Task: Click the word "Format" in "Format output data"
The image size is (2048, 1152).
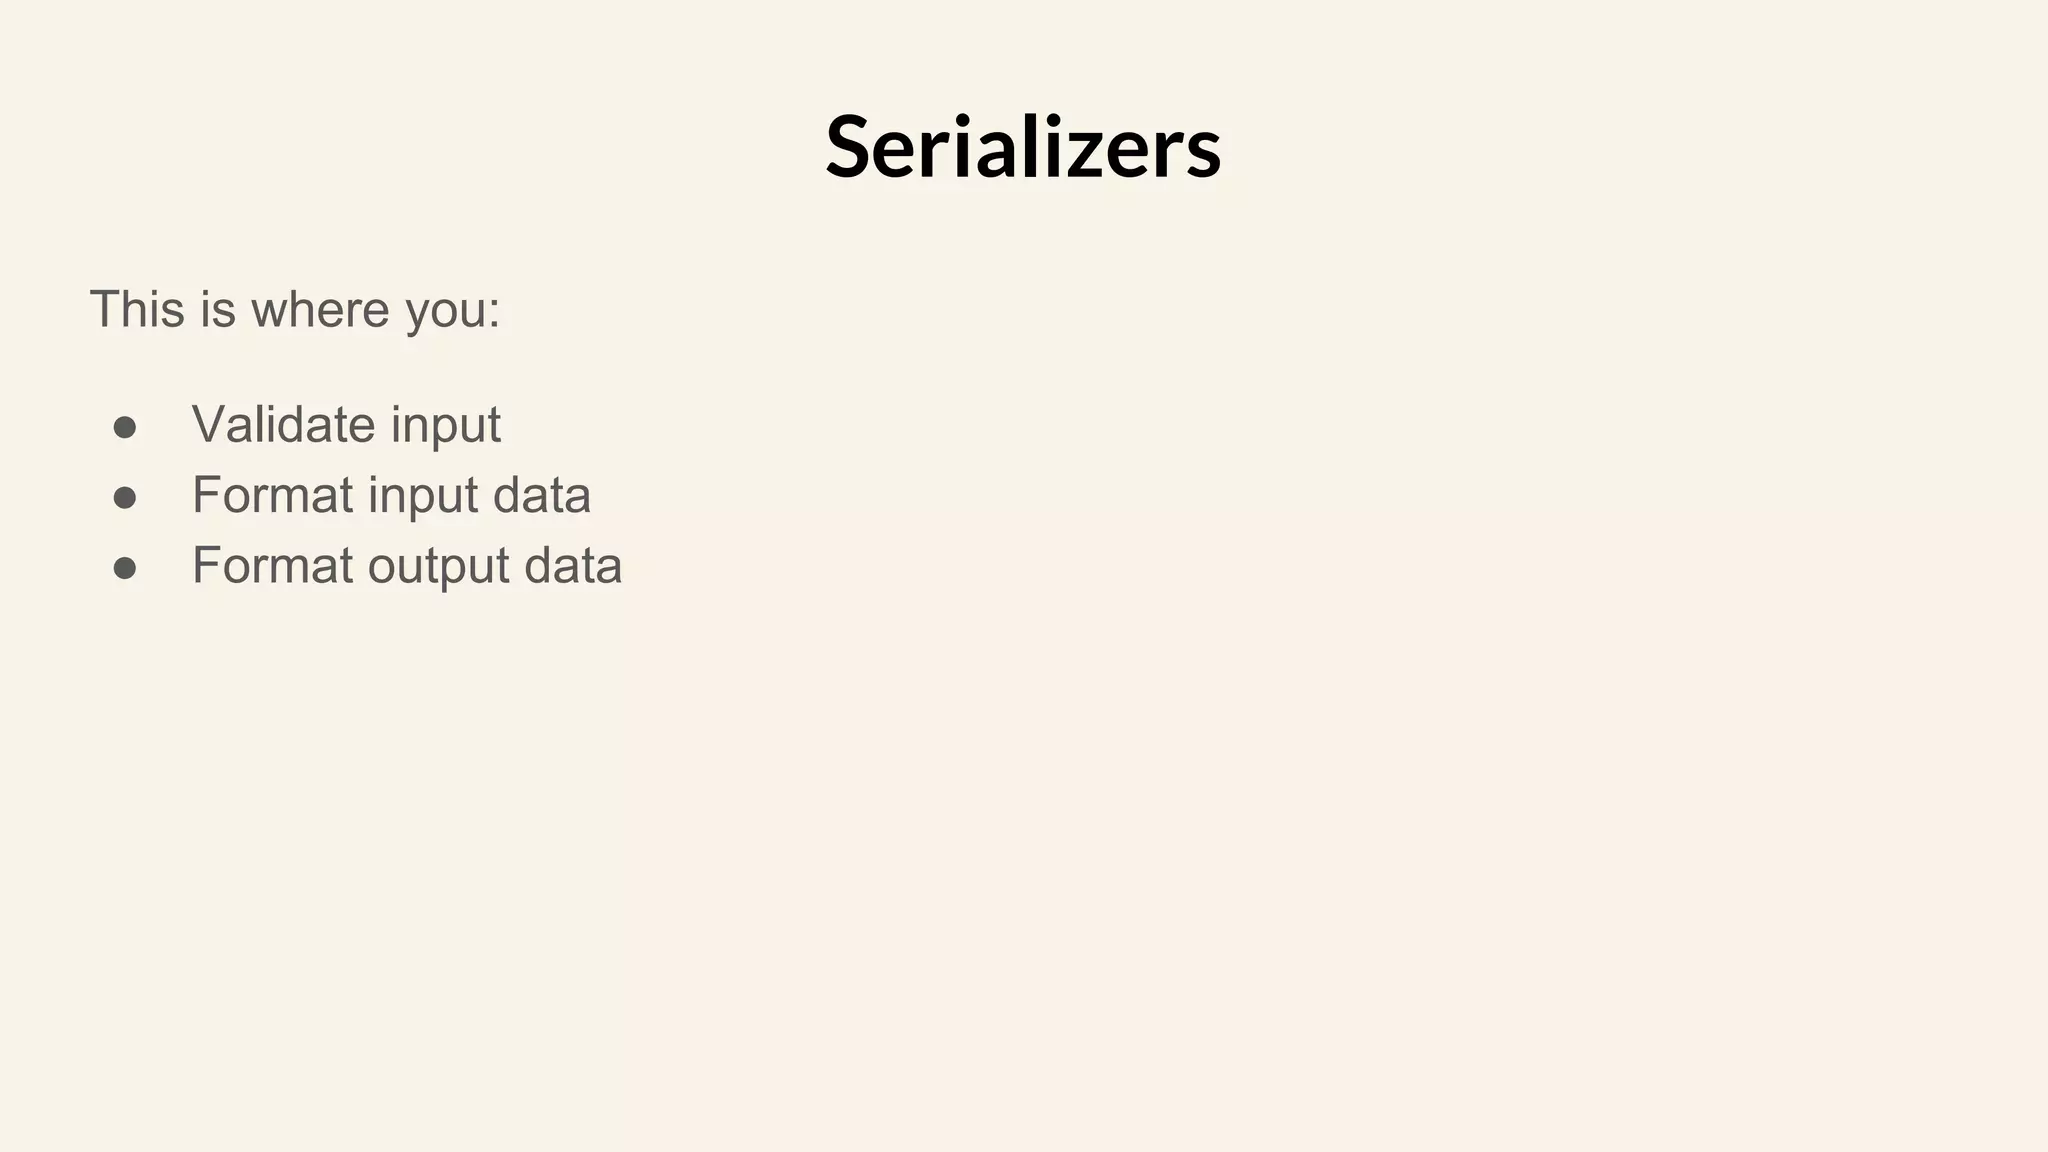Action: pos(272,566)
